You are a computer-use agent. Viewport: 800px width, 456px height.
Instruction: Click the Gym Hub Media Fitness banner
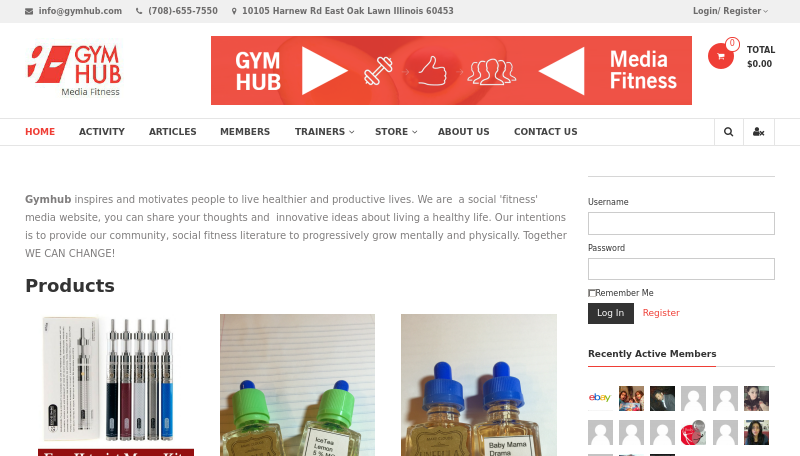(x=451, y=70)
